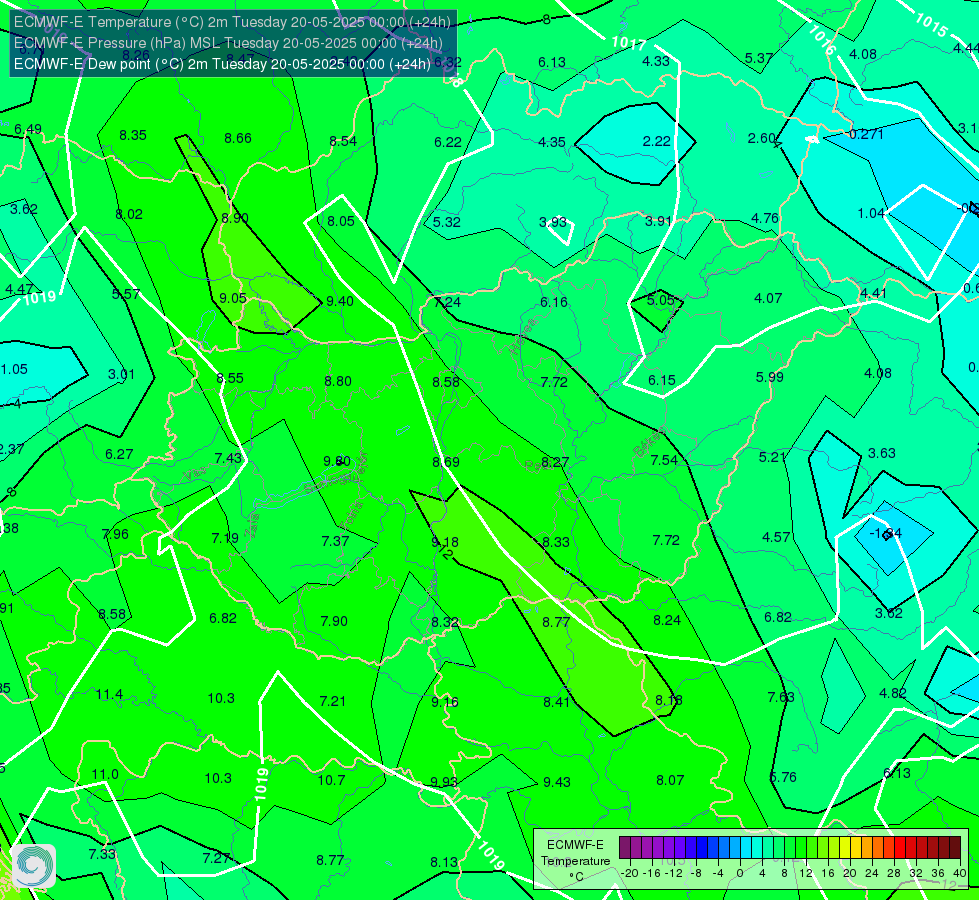979x900 pixels.
Task: Click the 8.80 value on the map
Action: (338, 381)
